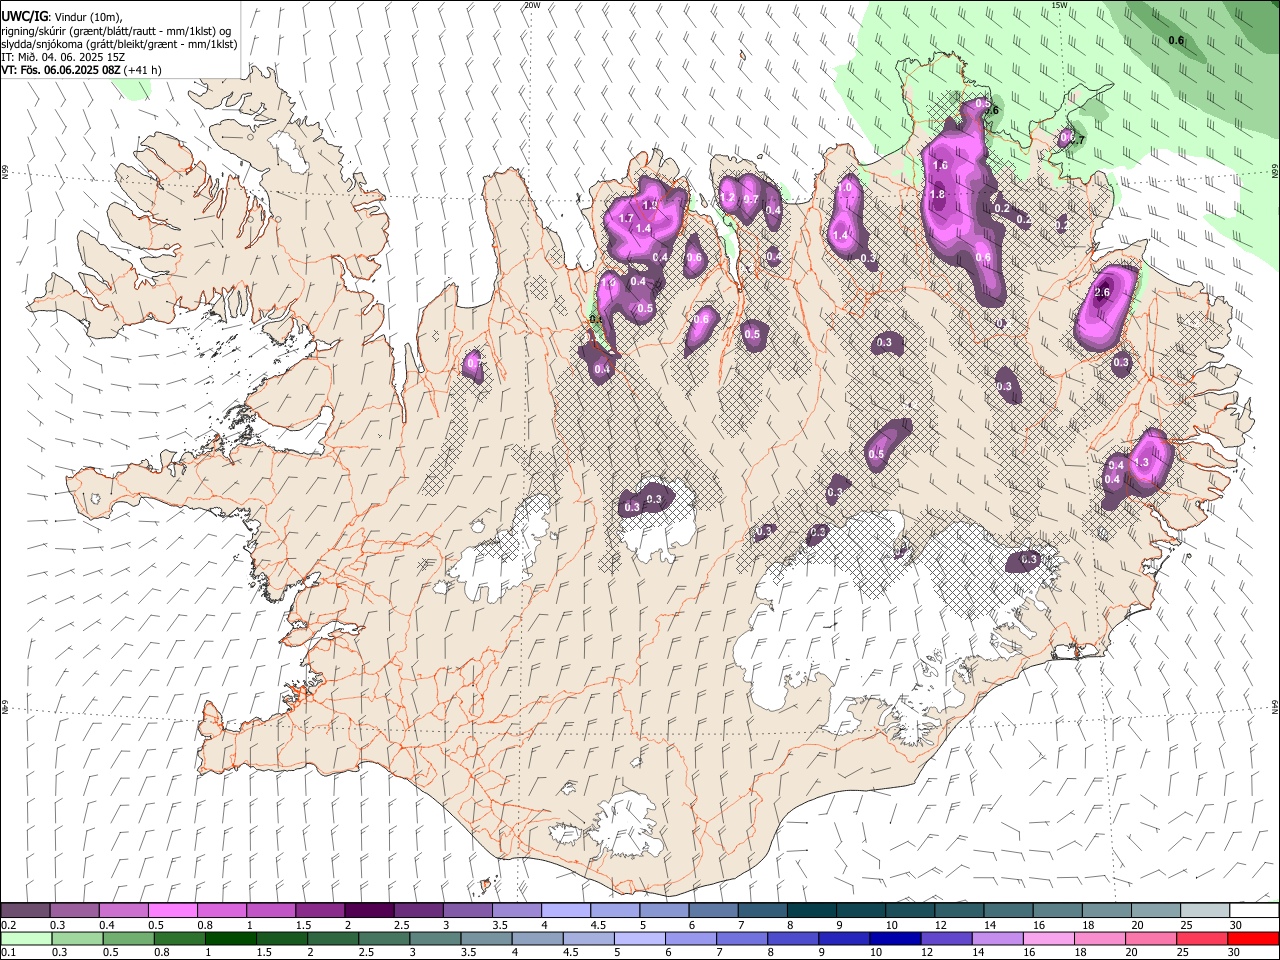The image size is (1280, 960).
Task: Click the '12' label on the lower scale
Action: (929, 954)
